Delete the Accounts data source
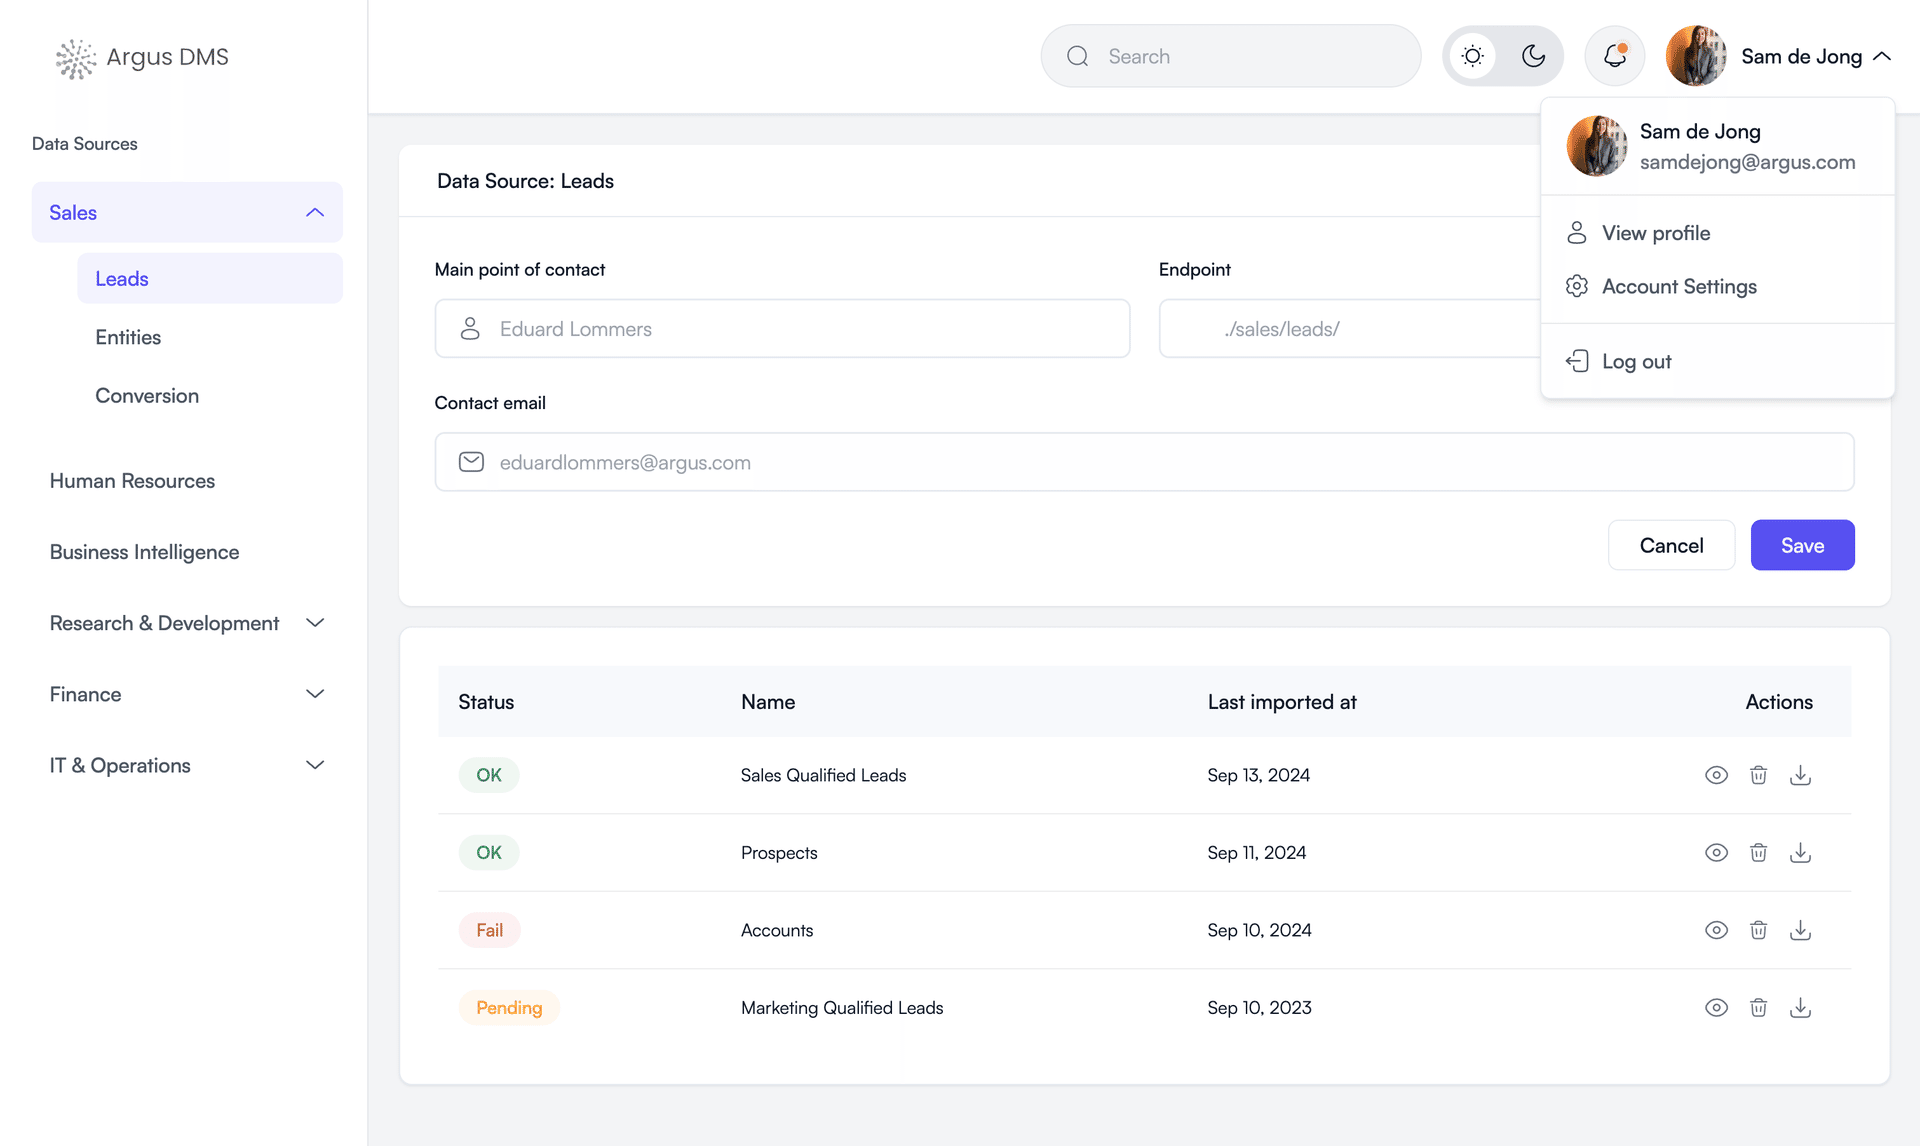The height and width of the screenshot is (1146, 1920). (x=1759, y=930)
